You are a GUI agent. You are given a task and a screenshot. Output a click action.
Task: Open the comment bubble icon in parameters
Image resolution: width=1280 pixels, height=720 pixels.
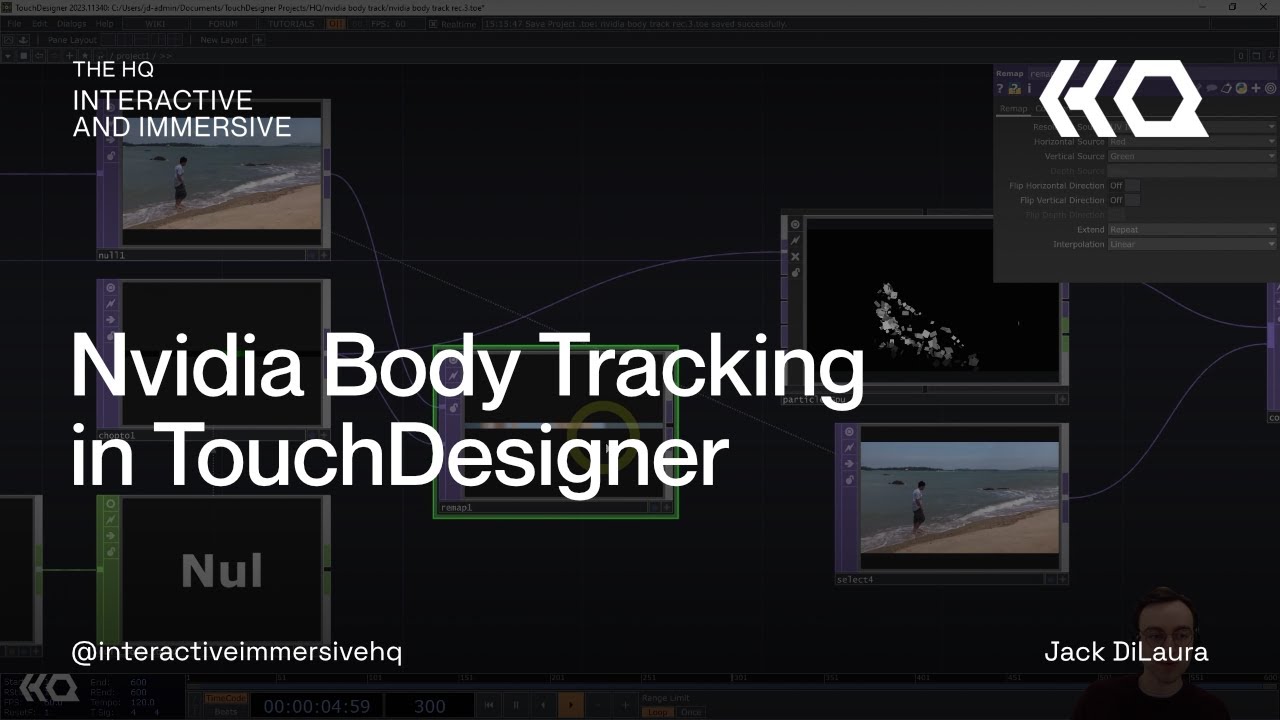point(1211,89)
